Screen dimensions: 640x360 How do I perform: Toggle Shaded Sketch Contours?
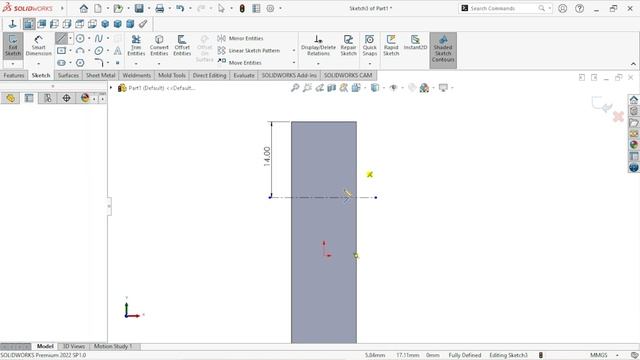point(443,50)
